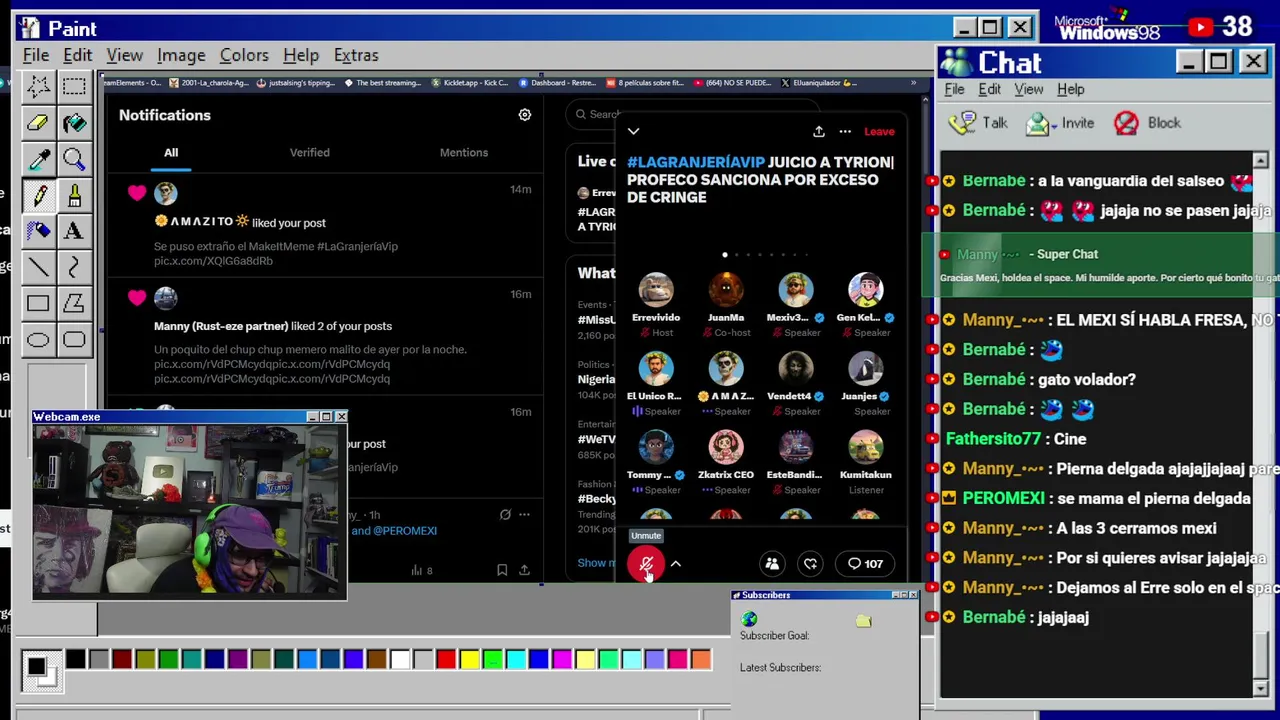This screenshot has height=720, width=1280.
Task: Open the Kumitakun listener avatar
Action: point(866,447)
